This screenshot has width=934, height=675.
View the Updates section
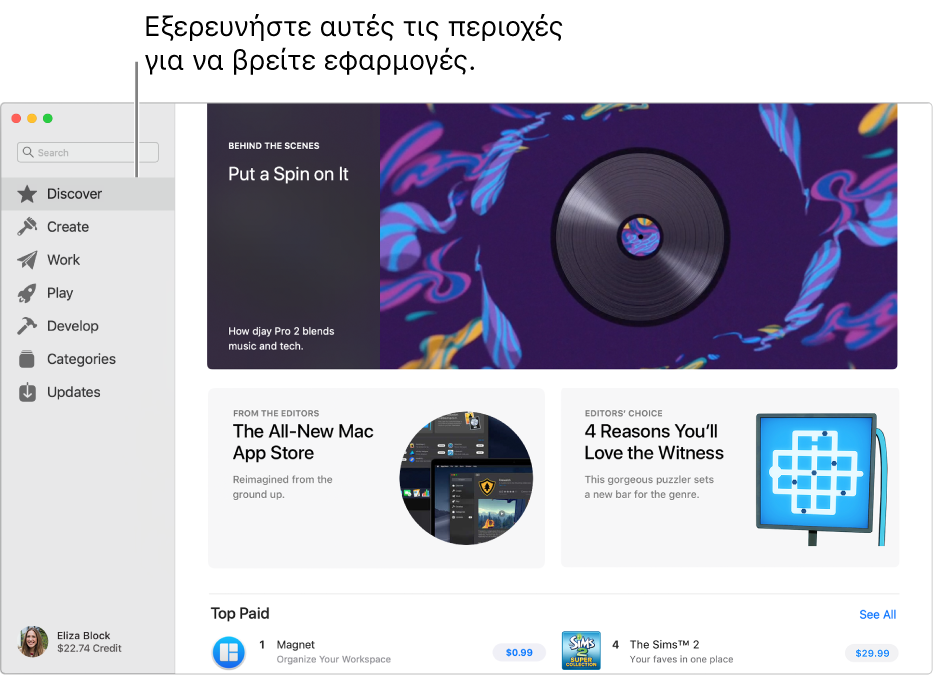coord(88,392)
